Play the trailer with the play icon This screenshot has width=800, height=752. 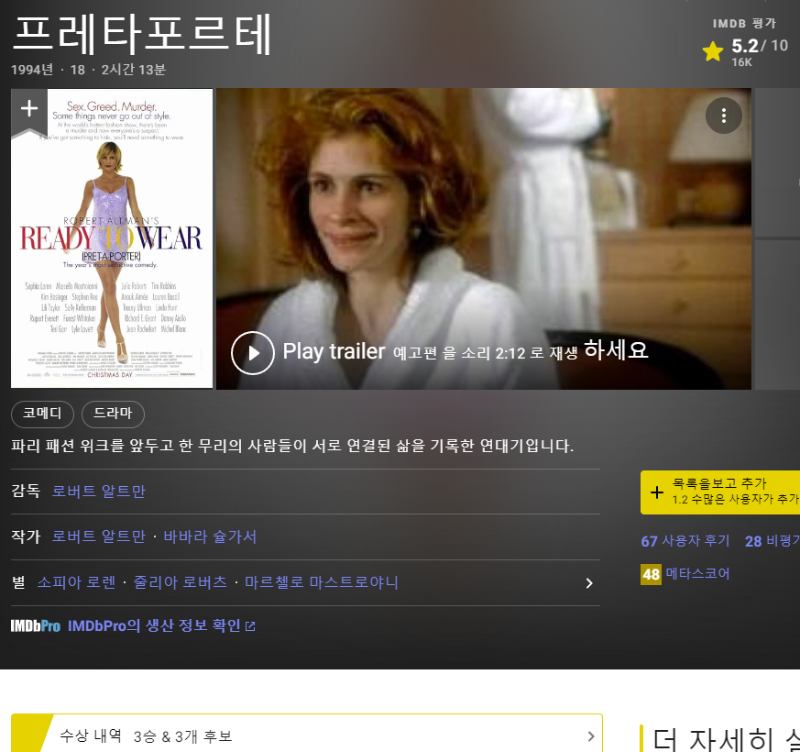coord(253,352)
